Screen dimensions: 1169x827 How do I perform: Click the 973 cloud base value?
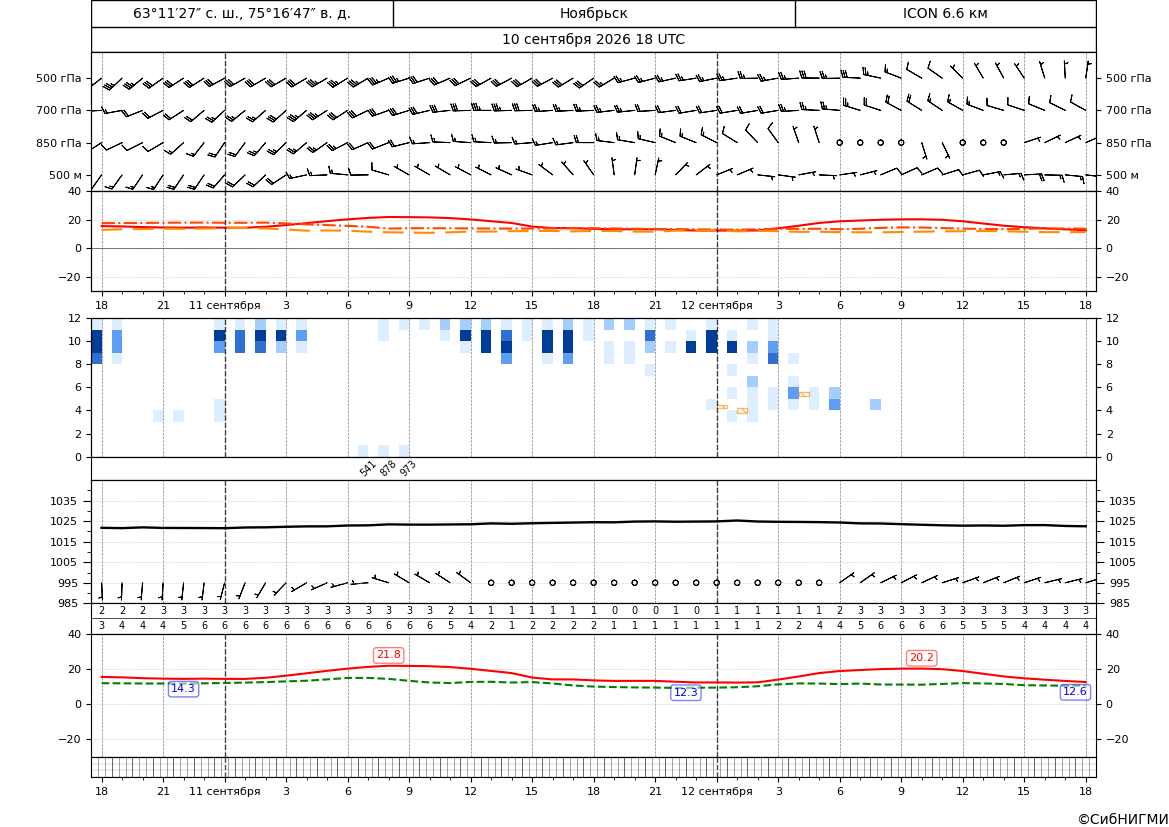[408, 468]
